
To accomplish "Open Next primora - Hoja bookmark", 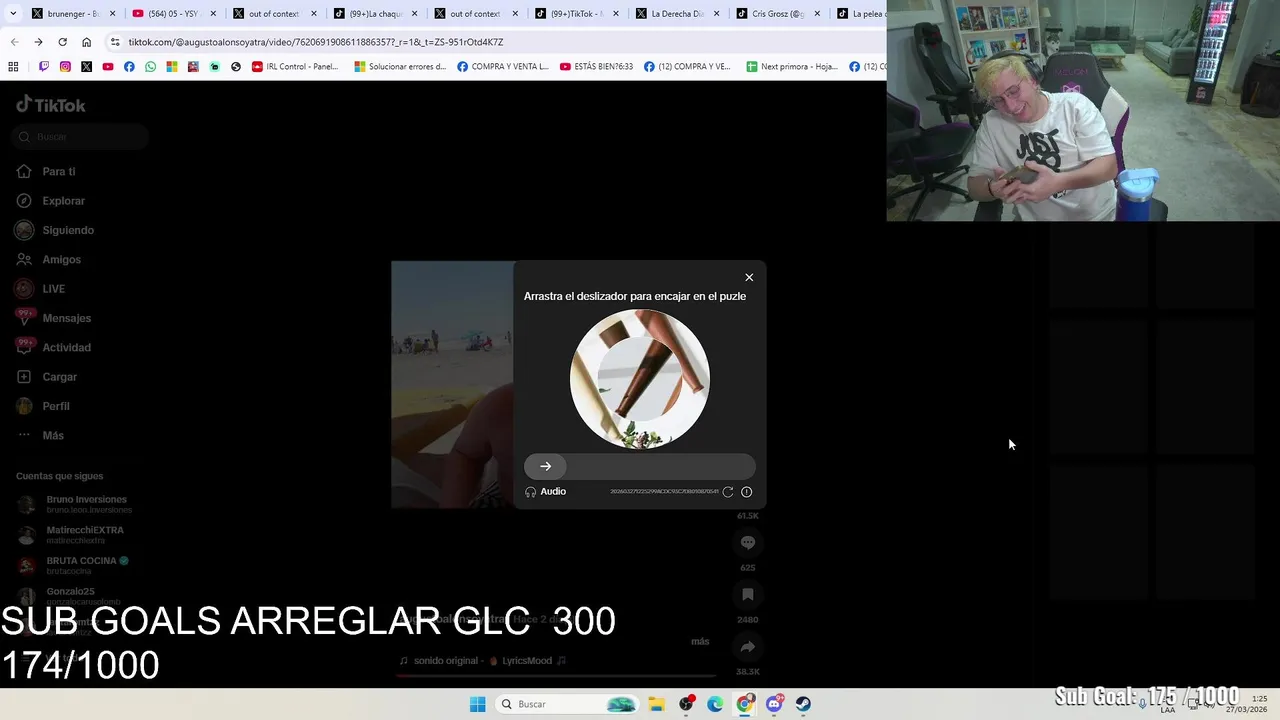I will coord(792,67).
